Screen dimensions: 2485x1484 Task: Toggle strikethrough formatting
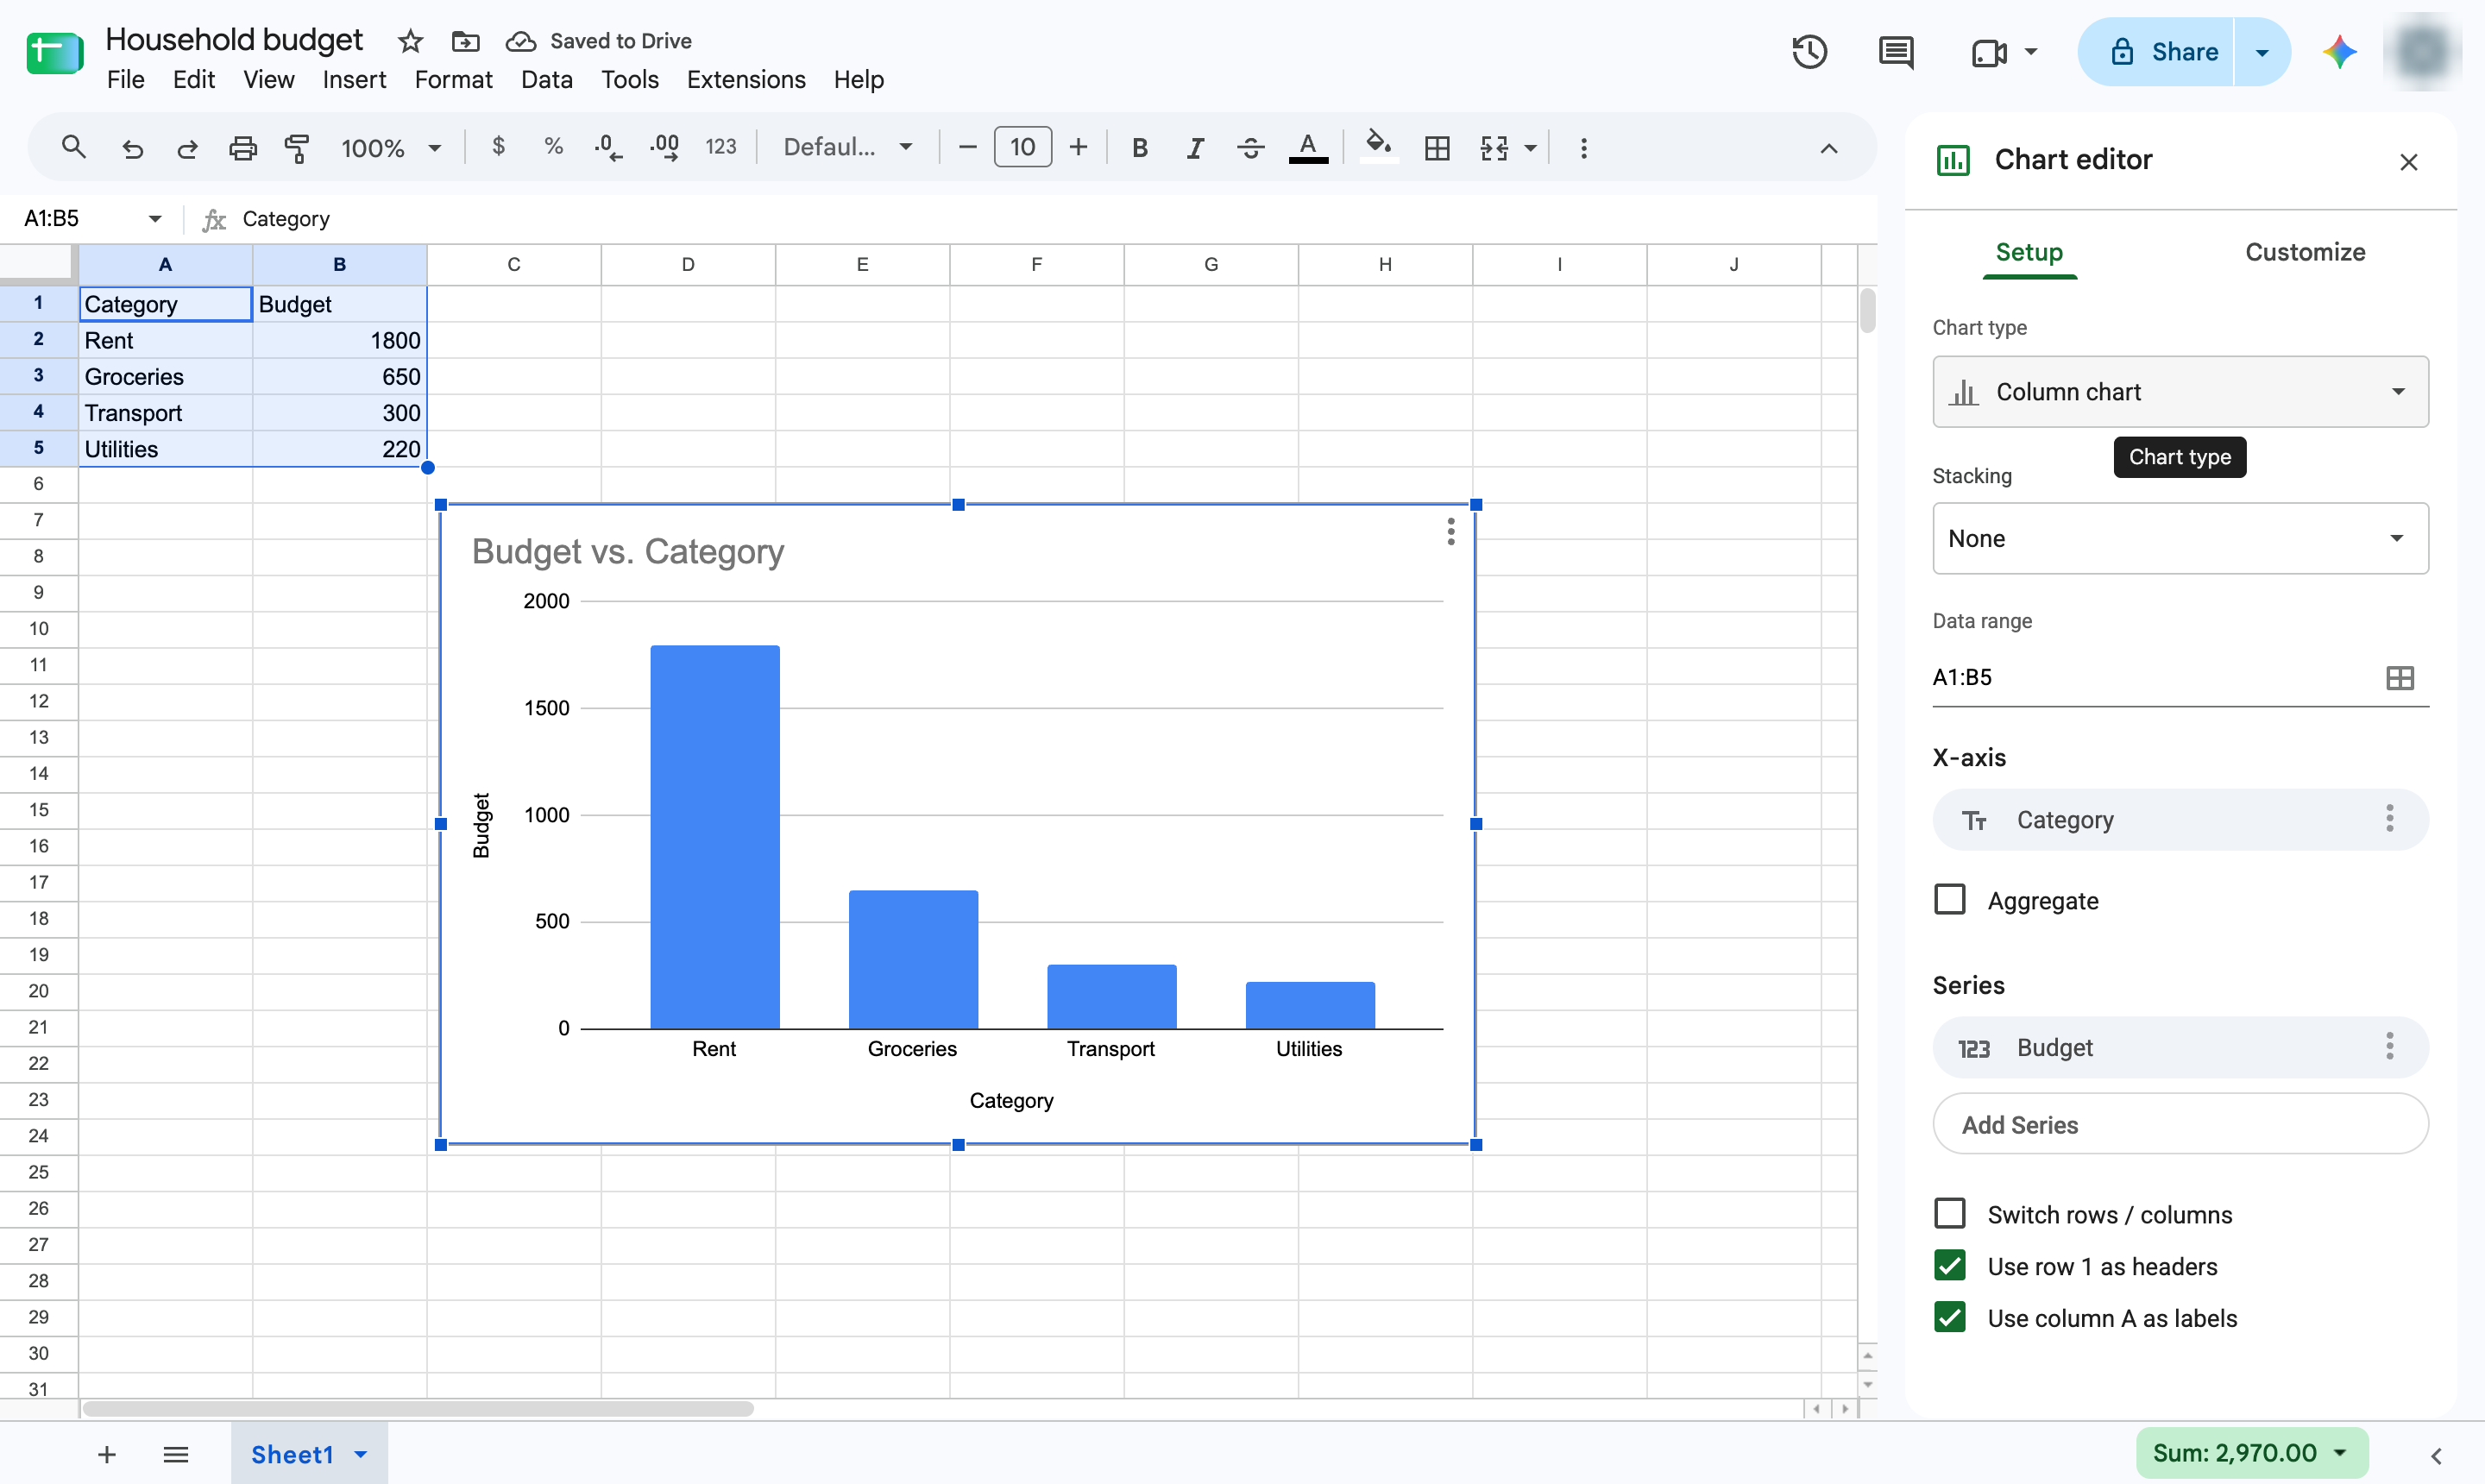point(1250,148)
